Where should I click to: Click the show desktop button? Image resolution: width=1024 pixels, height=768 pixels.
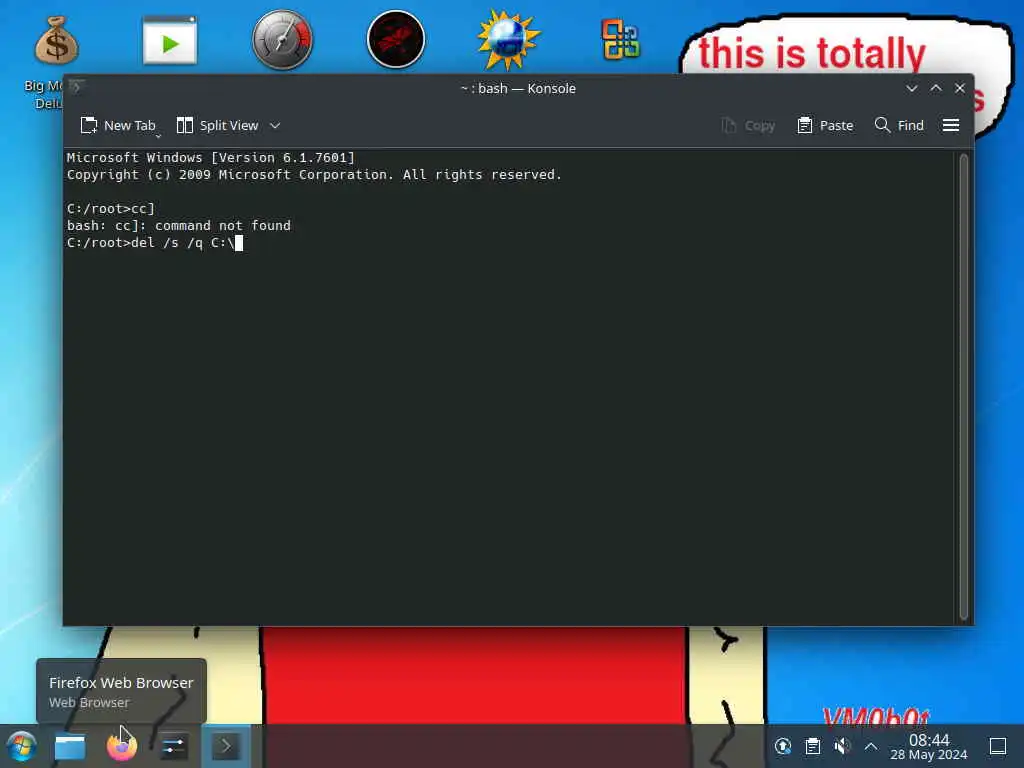coord(997,746)
